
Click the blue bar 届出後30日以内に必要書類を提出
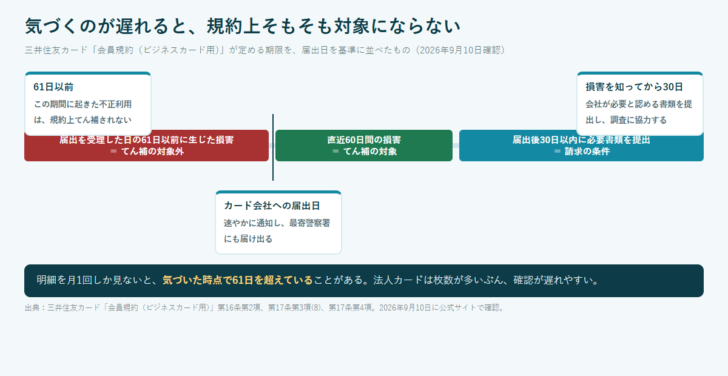point(581,145)
